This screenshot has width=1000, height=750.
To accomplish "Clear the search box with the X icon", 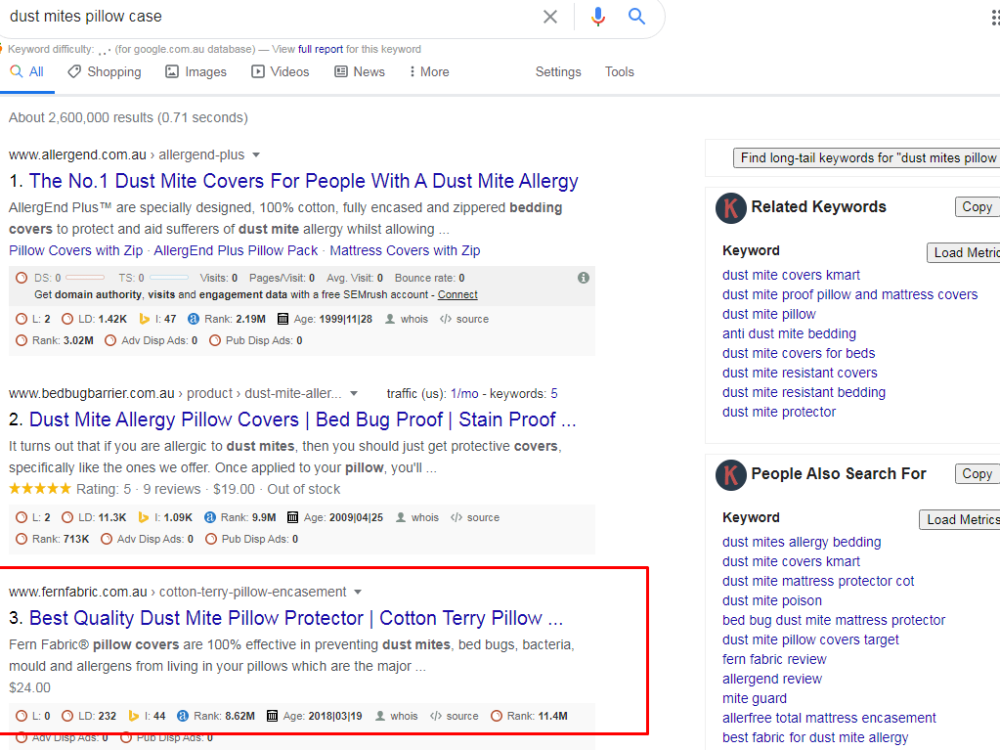I will coord(550,17).
